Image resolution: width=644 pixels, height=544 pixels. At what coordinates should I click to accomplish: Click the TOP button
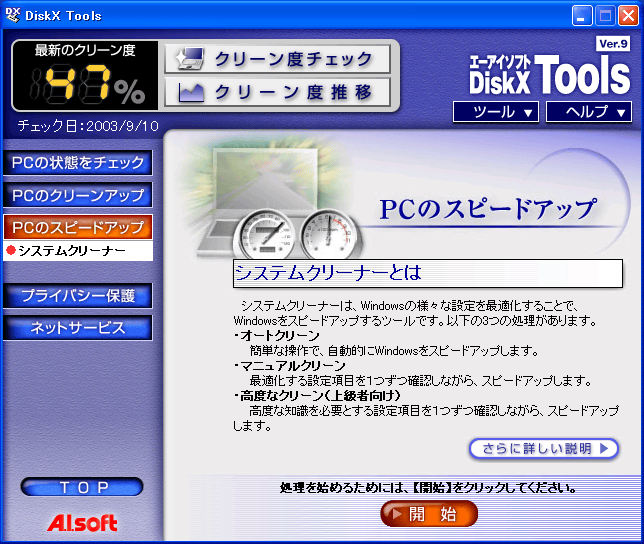coord(82,487)
